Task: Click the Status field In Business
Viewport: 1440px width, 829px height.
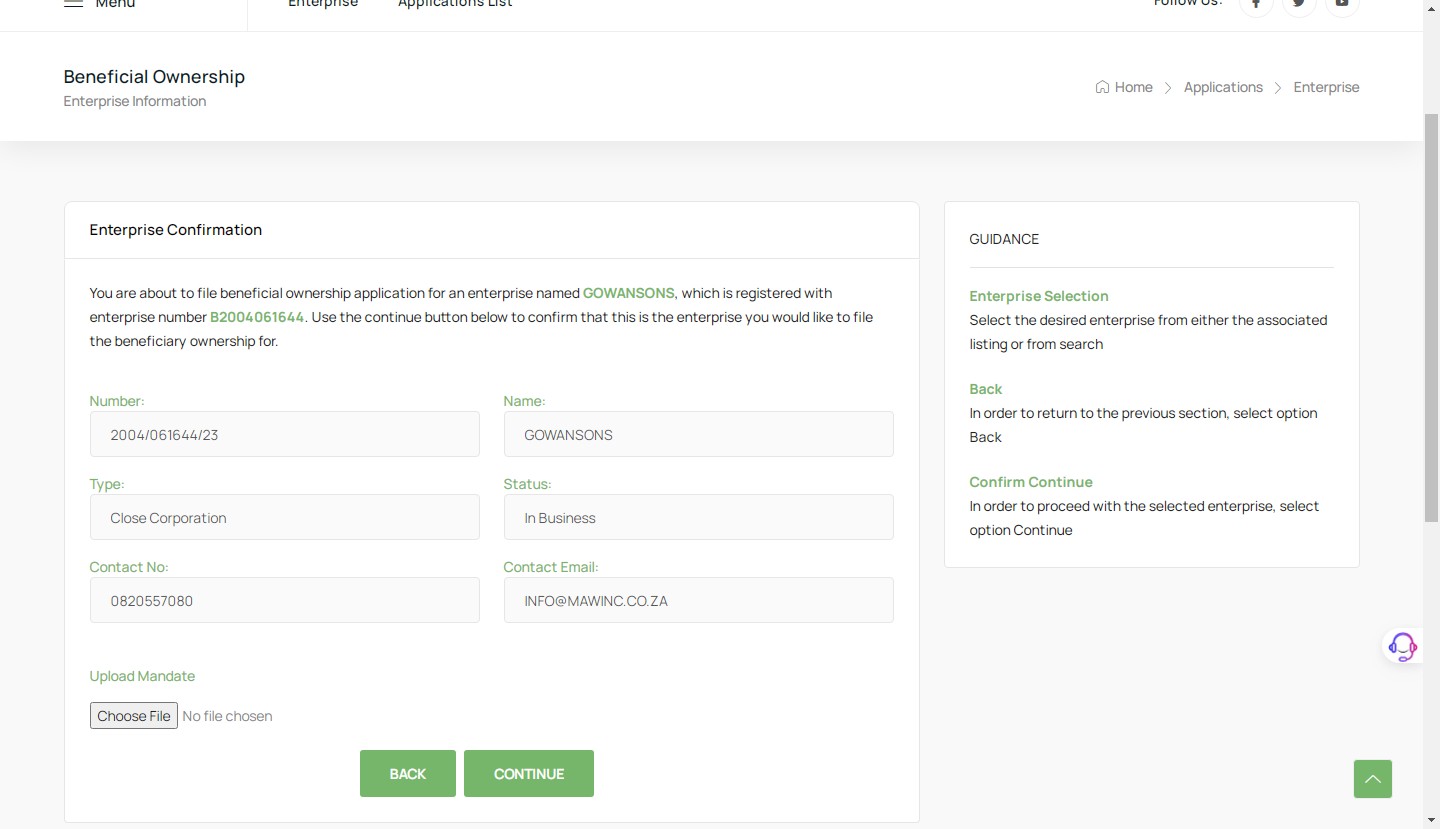Action: click(698, 518)
